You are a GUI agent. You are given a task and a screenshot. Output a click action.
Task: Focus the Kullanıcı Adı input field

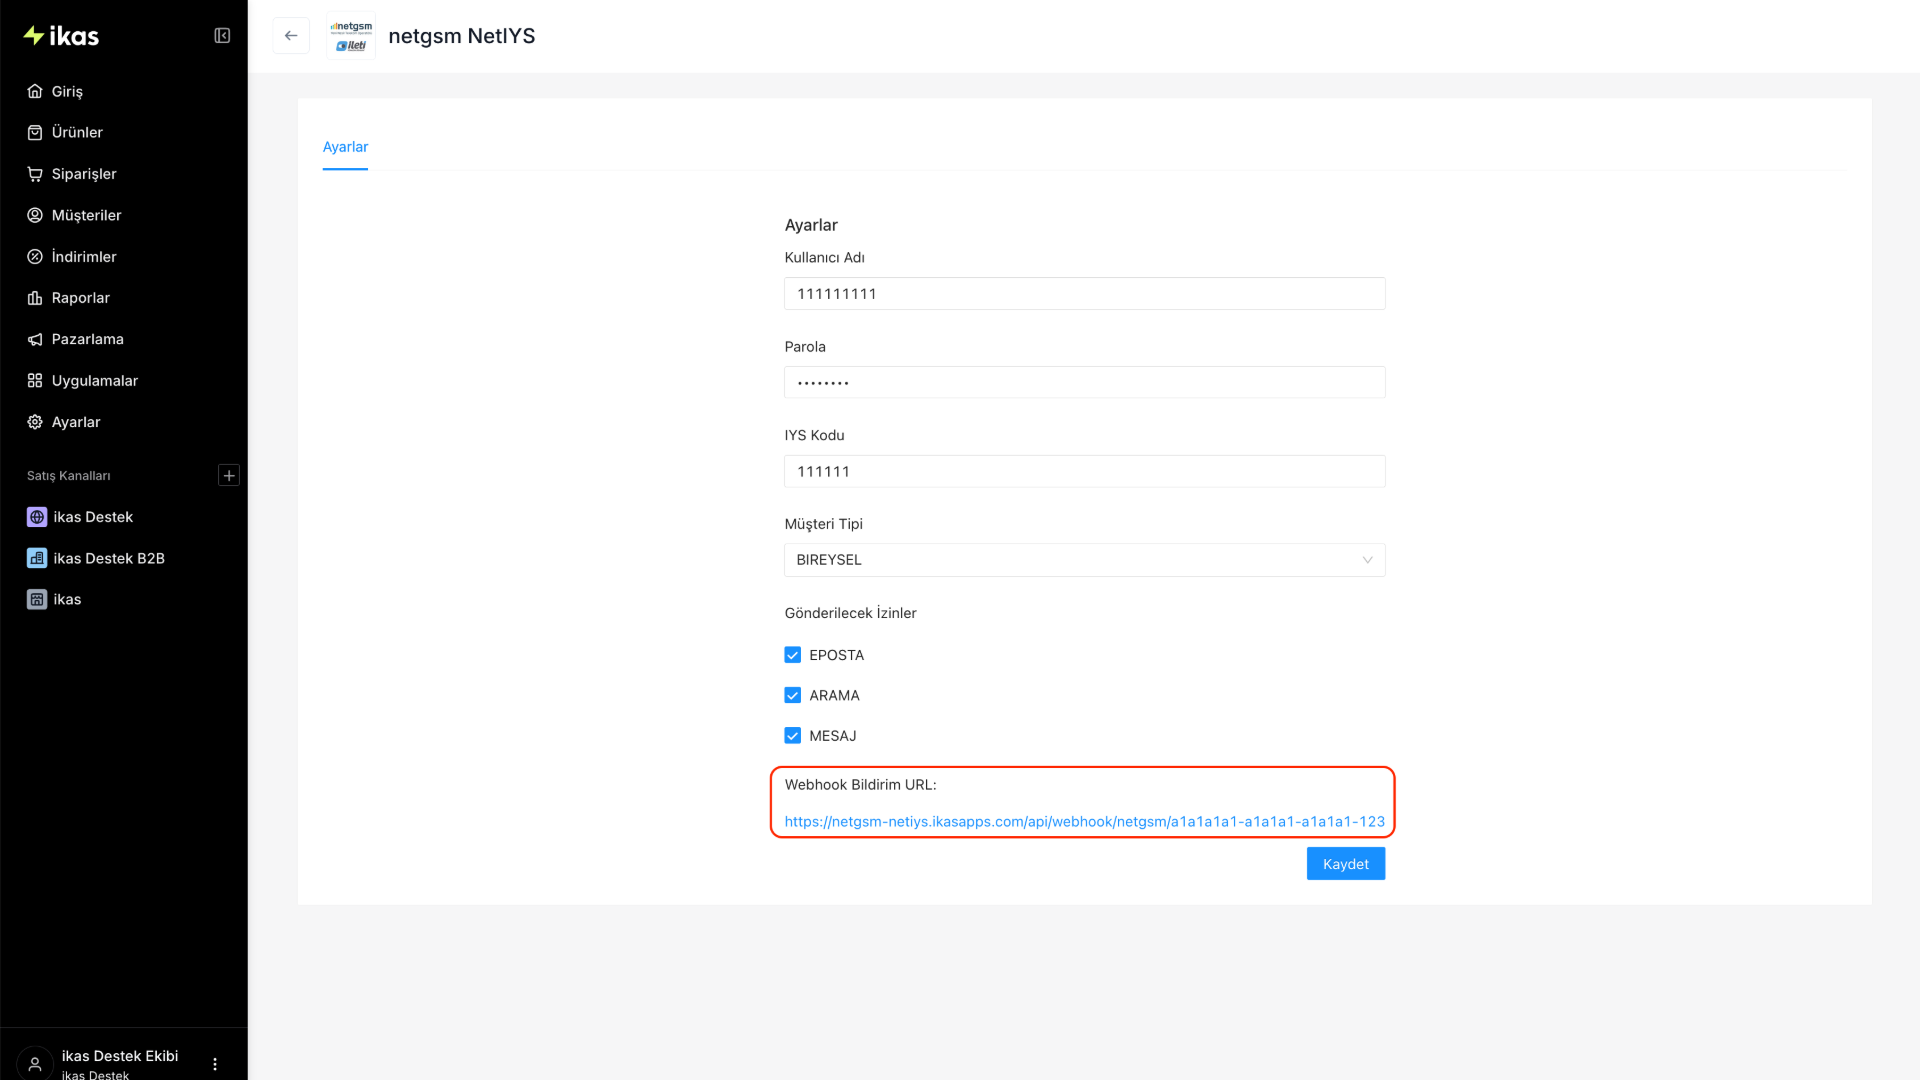(1085, 294)
